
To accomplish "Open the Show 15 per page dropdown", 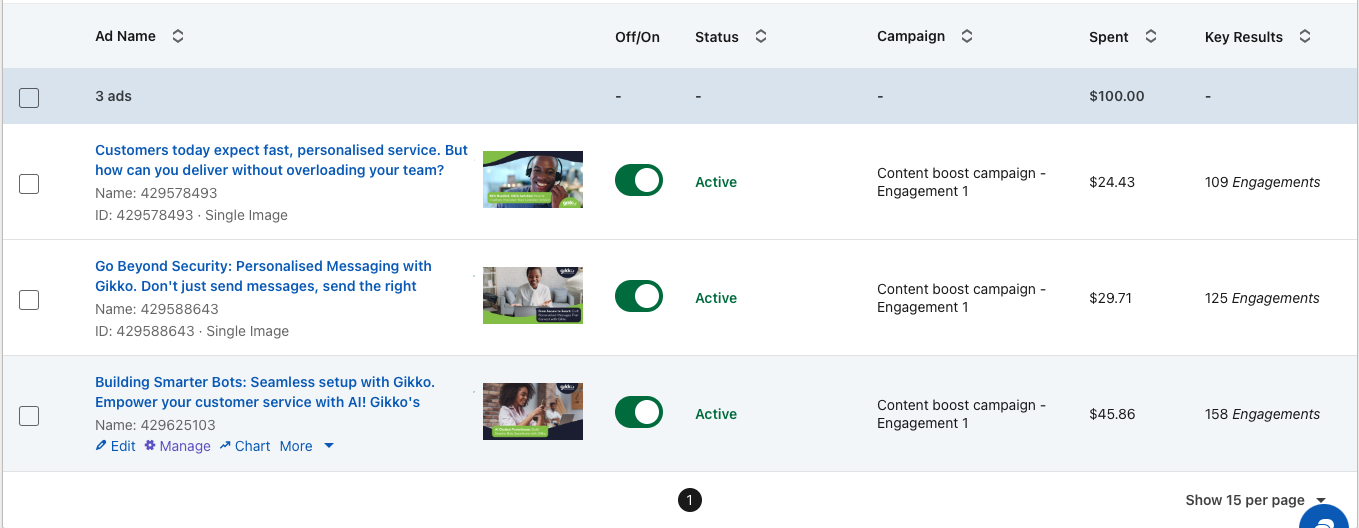I will coord(1255,500).
